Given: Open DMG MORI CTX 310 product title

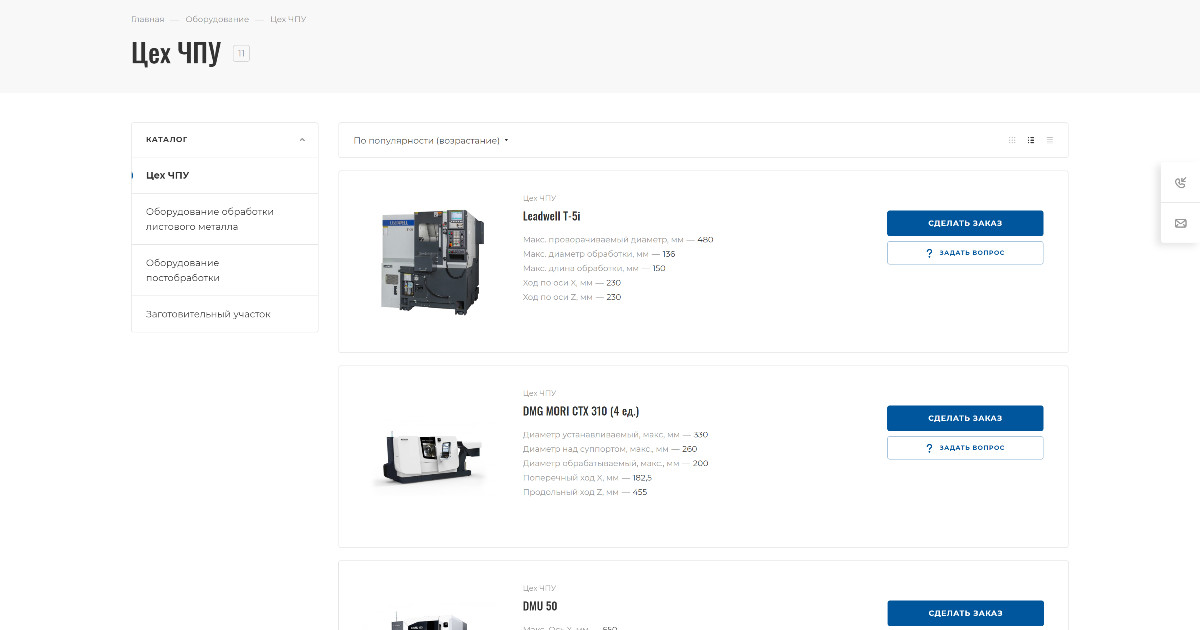Looking at the screenshot, I should coord(580,411).
